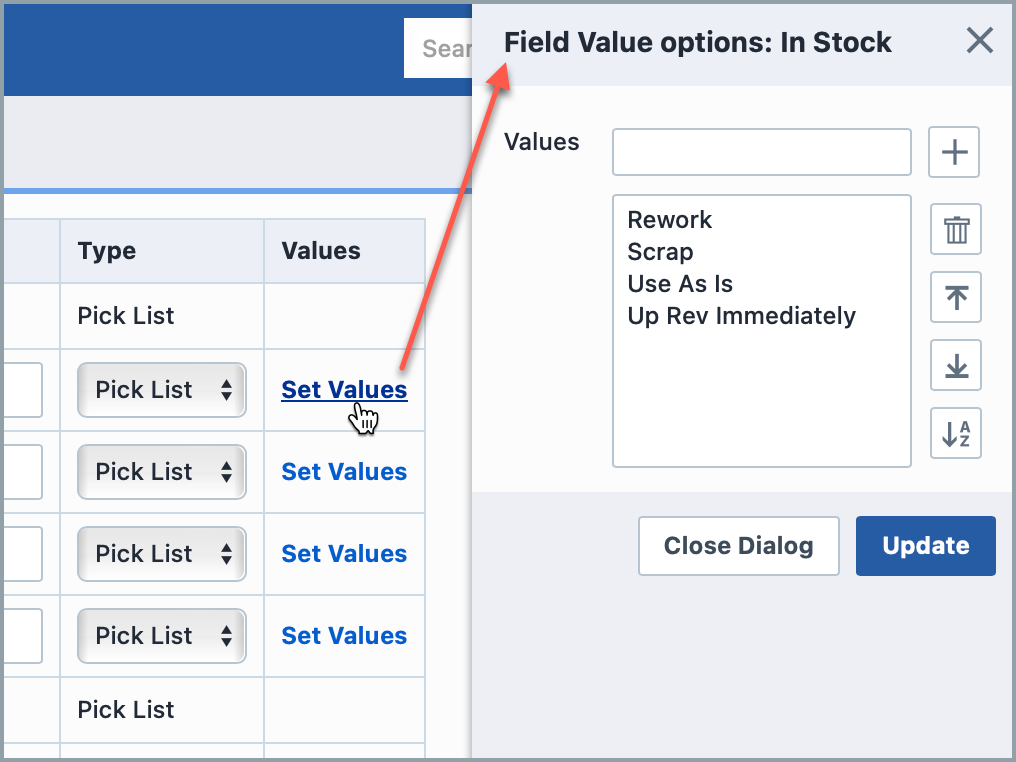This screenshot has height=762, width=1016.
Task: Click the move-to-bottom arrow icon
Action: [x=956, y=365]
